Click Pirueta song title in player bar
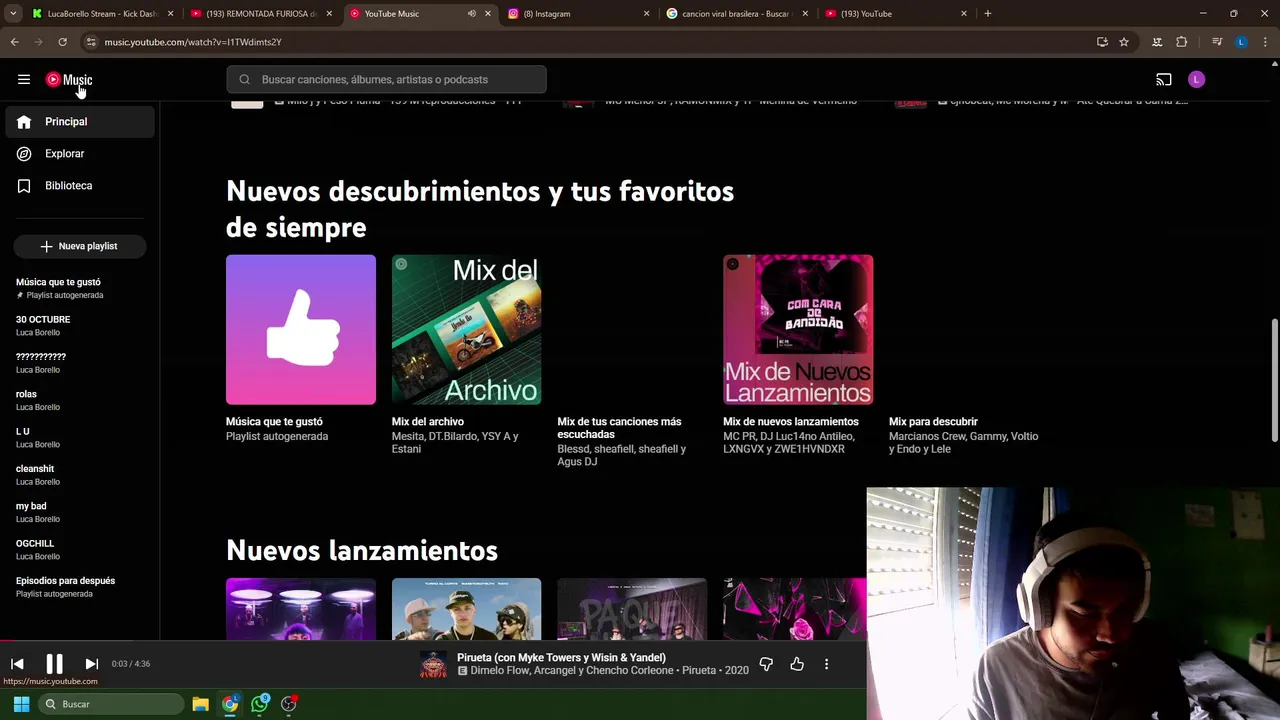This screenshot has width=1280, height=720. [x=561, y=658]
